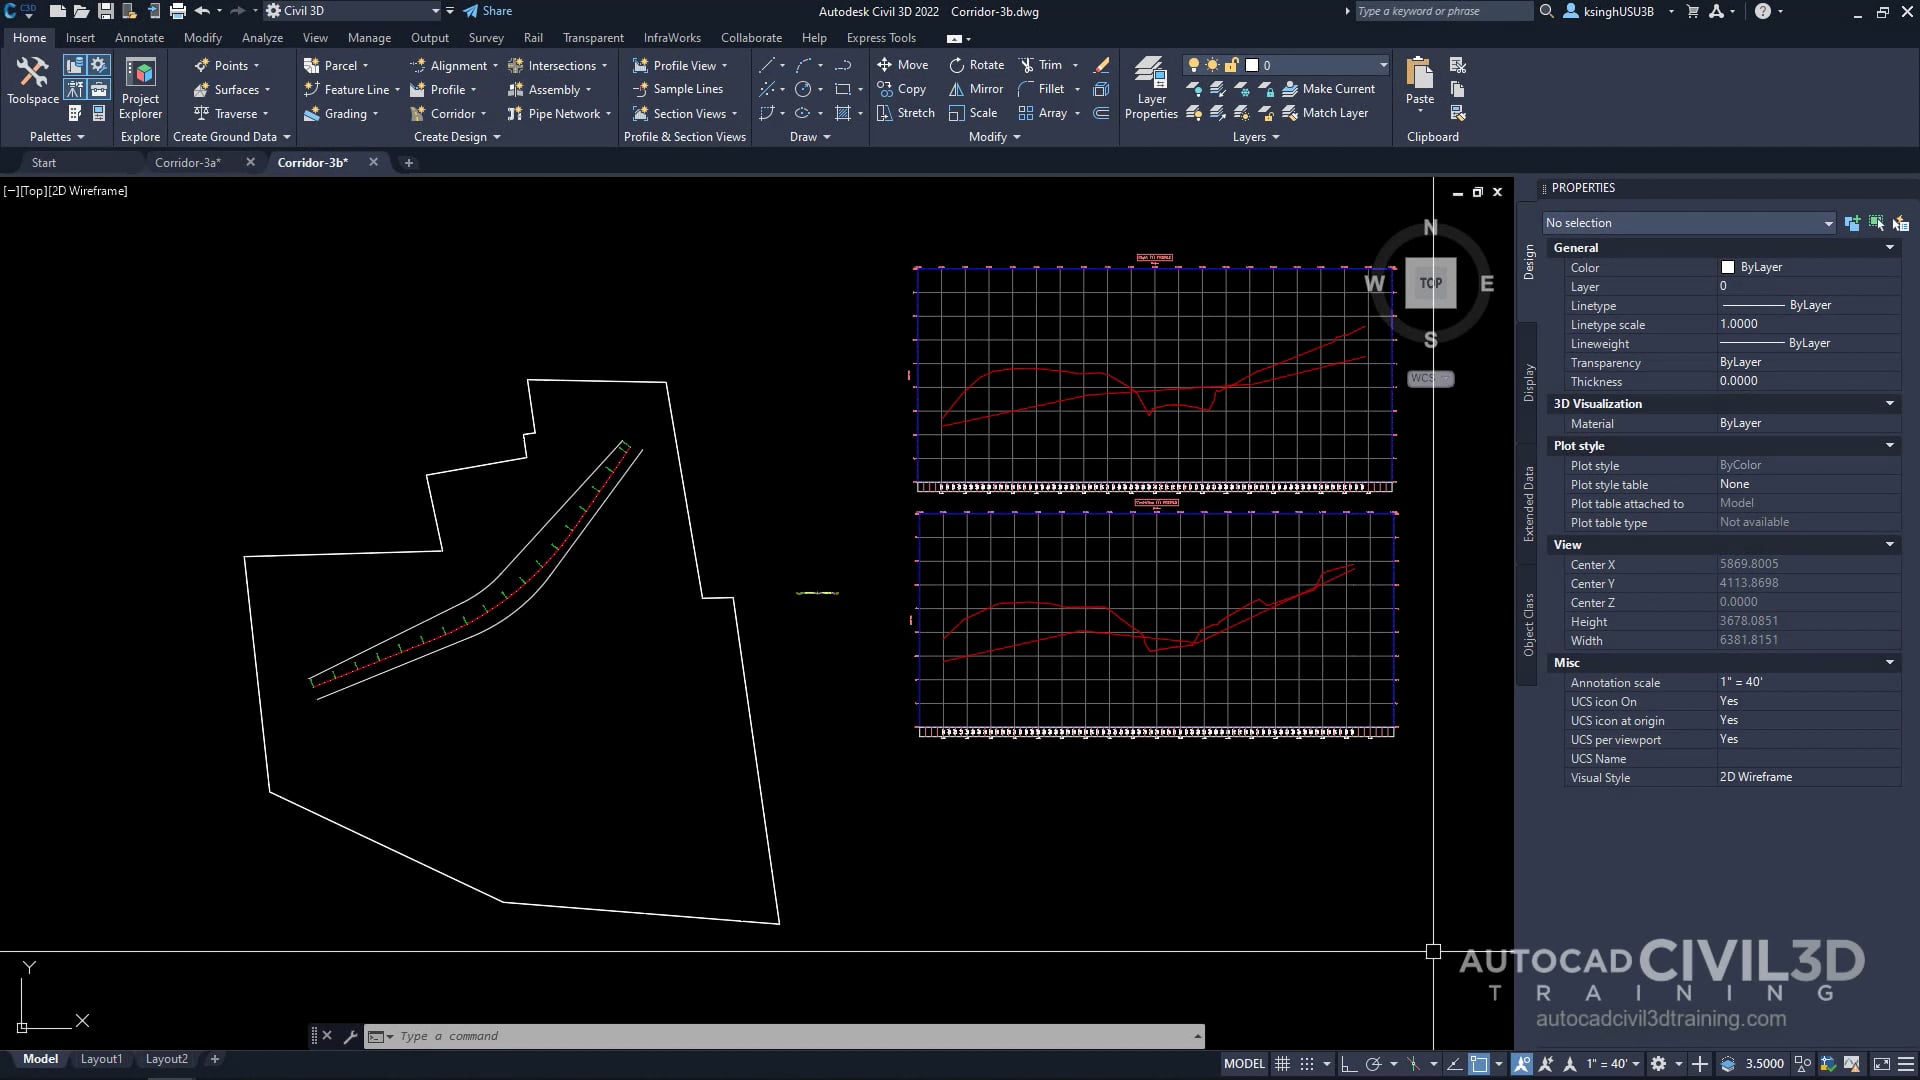Click inside the command line input
Image resolution: width=1920 pixels, height=1080 pixels.
[x=700, y=1036]
